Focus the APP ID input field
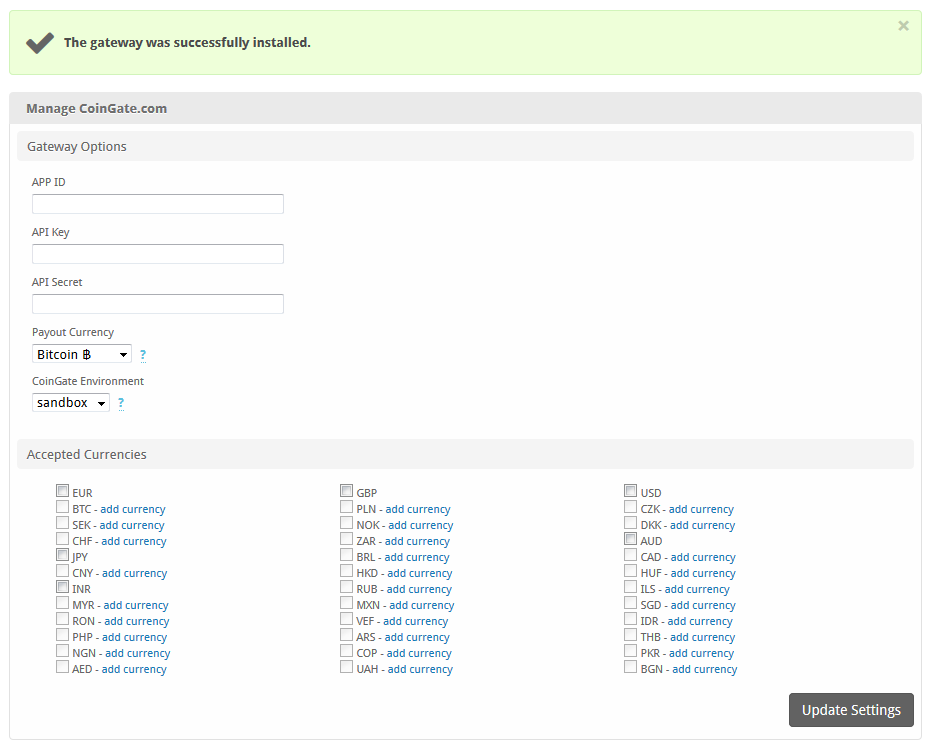The width and height of the screenshot is (930, 751). coord(158,204)
